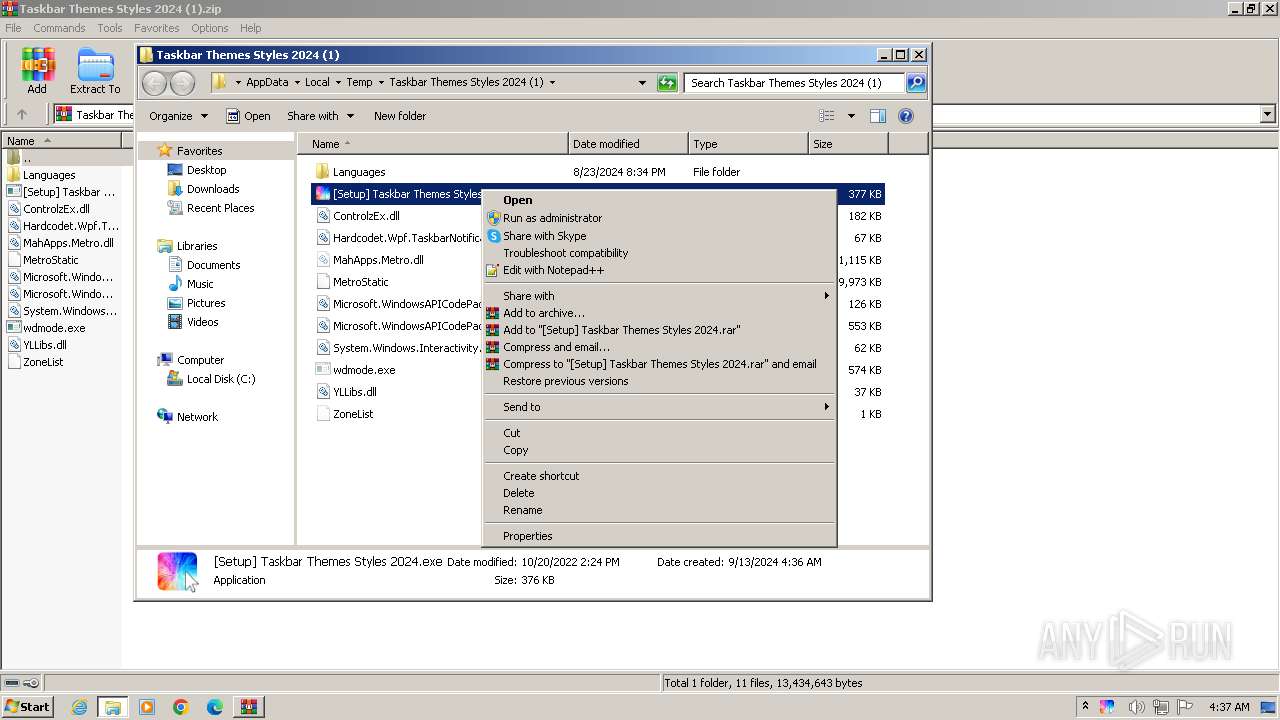1280x720 pixels.
Task: Toggle the preview pane icon
Action: (x=877, y=116)
